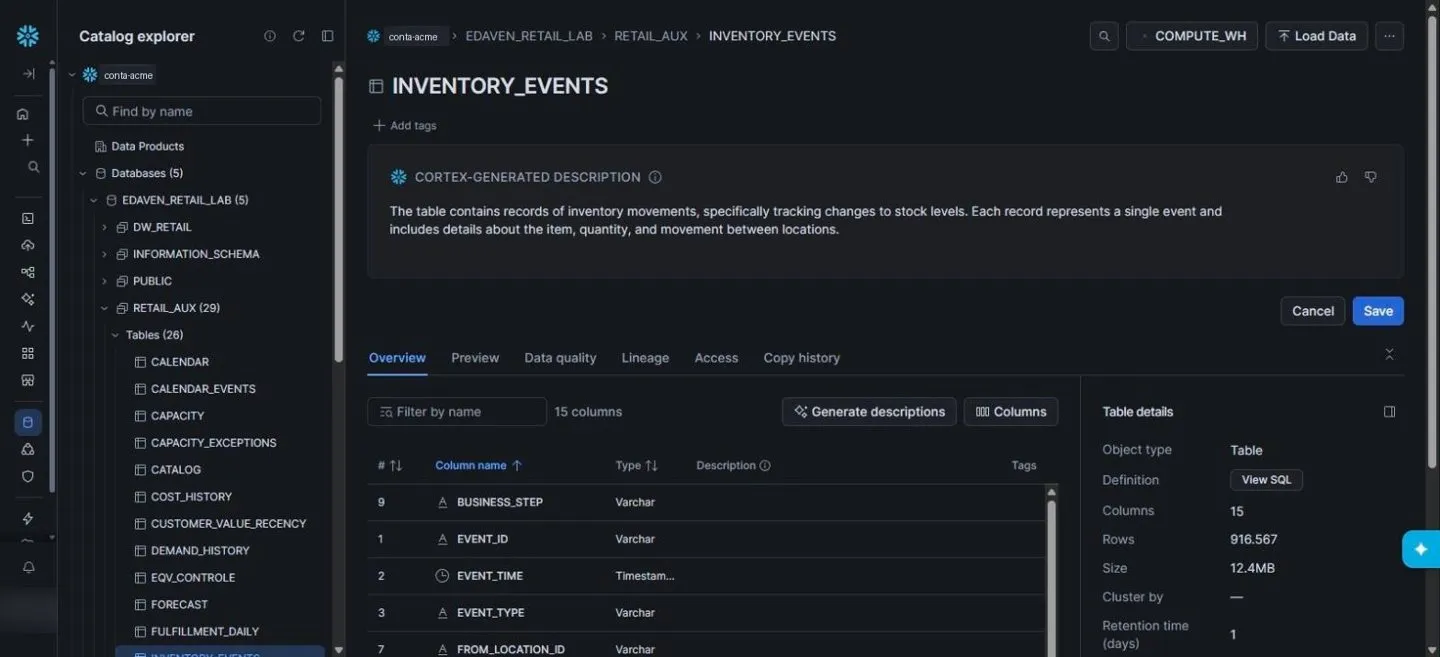
Task: Collapse the Table details side panel
Action: 1389,412
